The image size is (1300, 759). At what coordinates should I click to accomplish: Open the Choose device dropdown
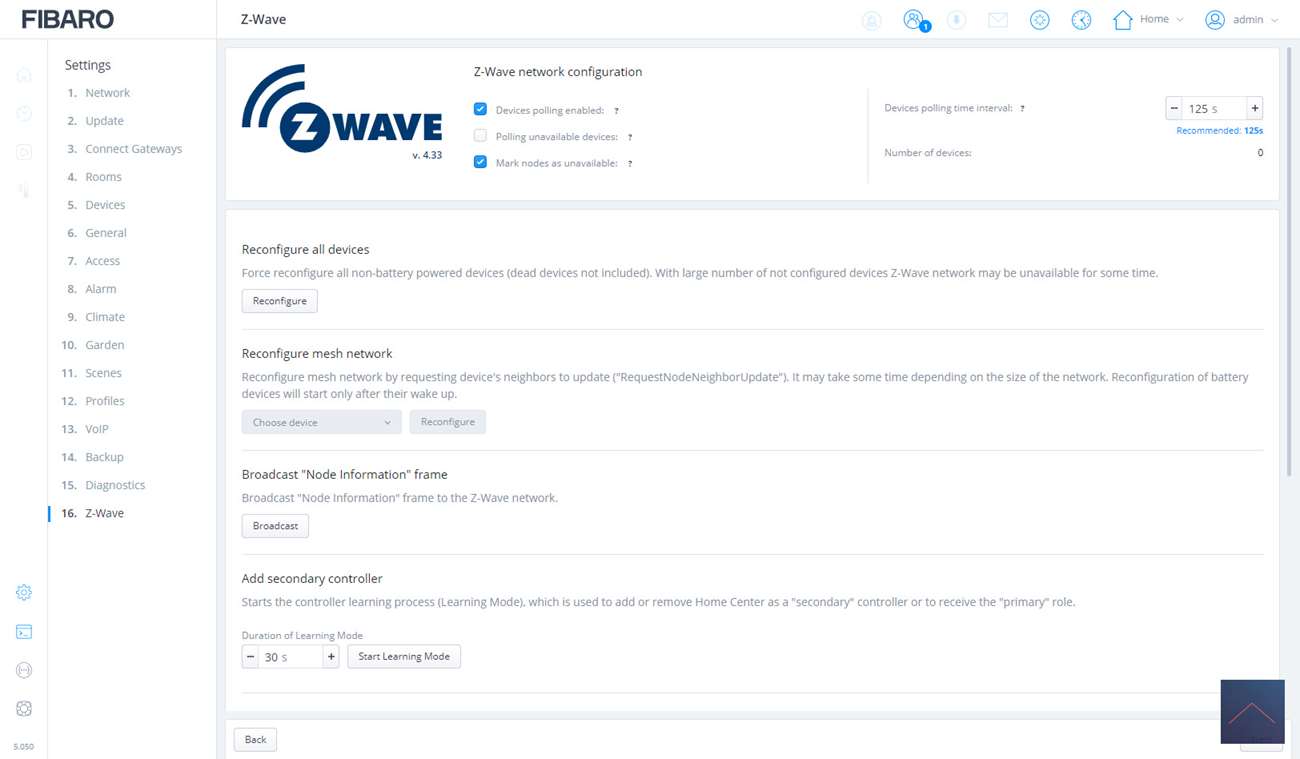coord(322,422)
